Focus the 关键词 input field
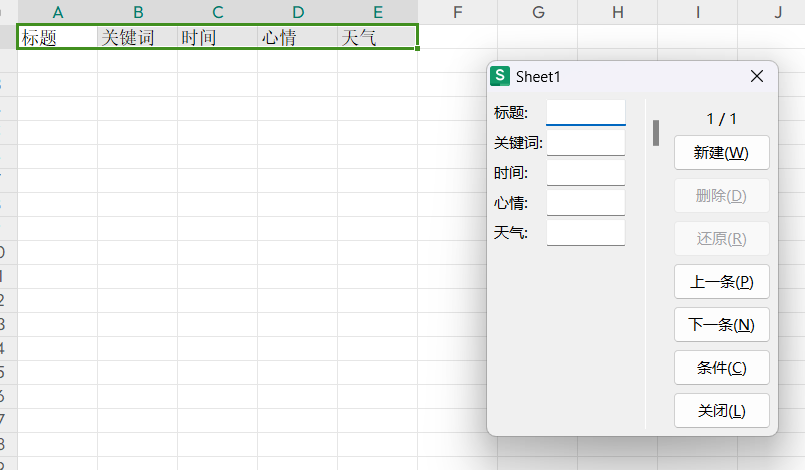The height and width of the screenshot is (470, 805). pyautogui.click(x=586, y=143)
